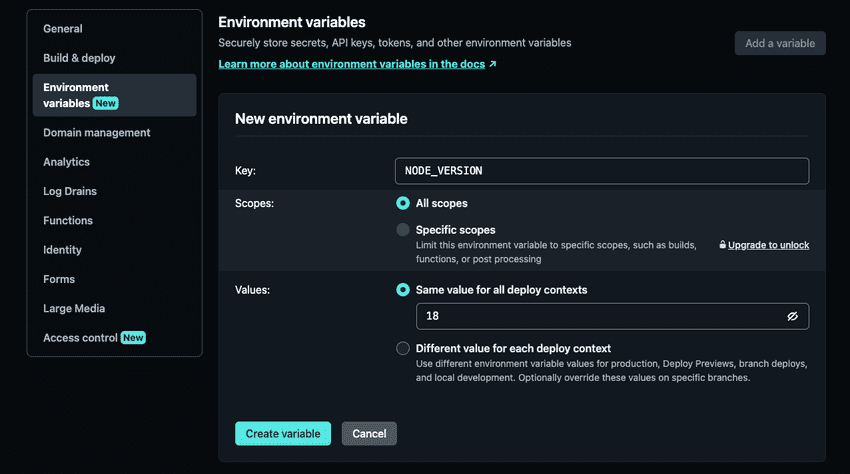Click the Key input field with NODE_VERSION
The height and width of the screenshot is (474, 850).
click(x=601, y=171)
